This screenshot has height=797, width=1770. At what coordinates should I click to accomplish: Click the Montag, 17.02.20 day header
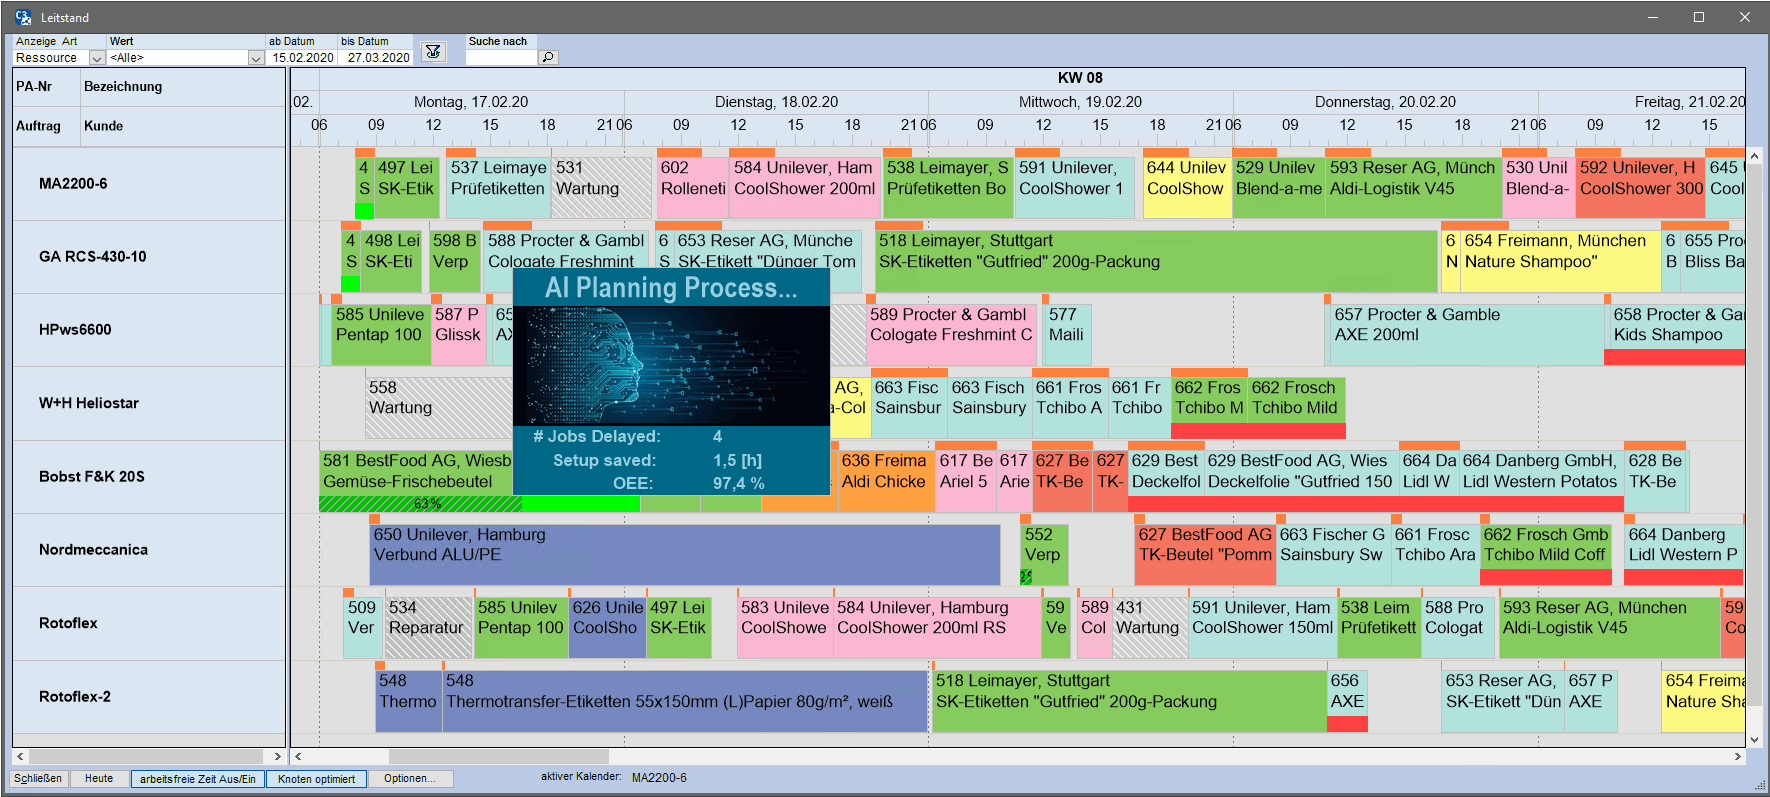[471, 102]
